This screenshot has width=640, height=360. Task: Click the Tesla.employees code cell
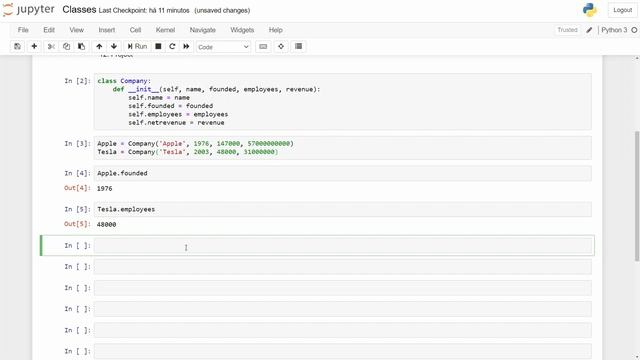(x=342, y=209)
